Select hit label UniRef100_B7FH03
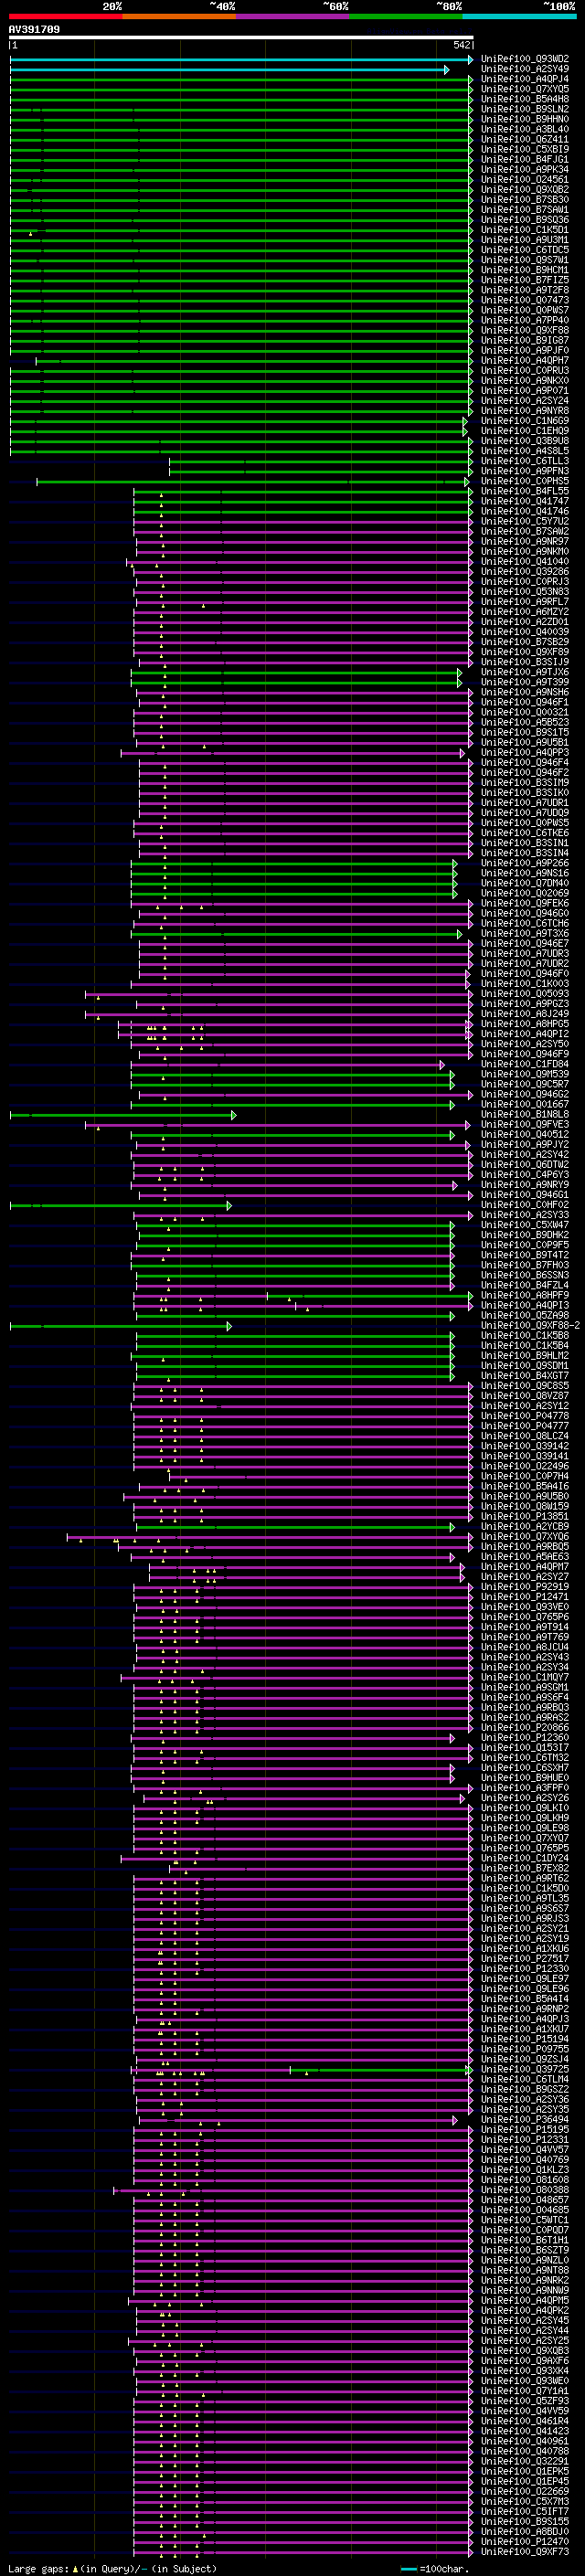 click(x=525, y=1266)
